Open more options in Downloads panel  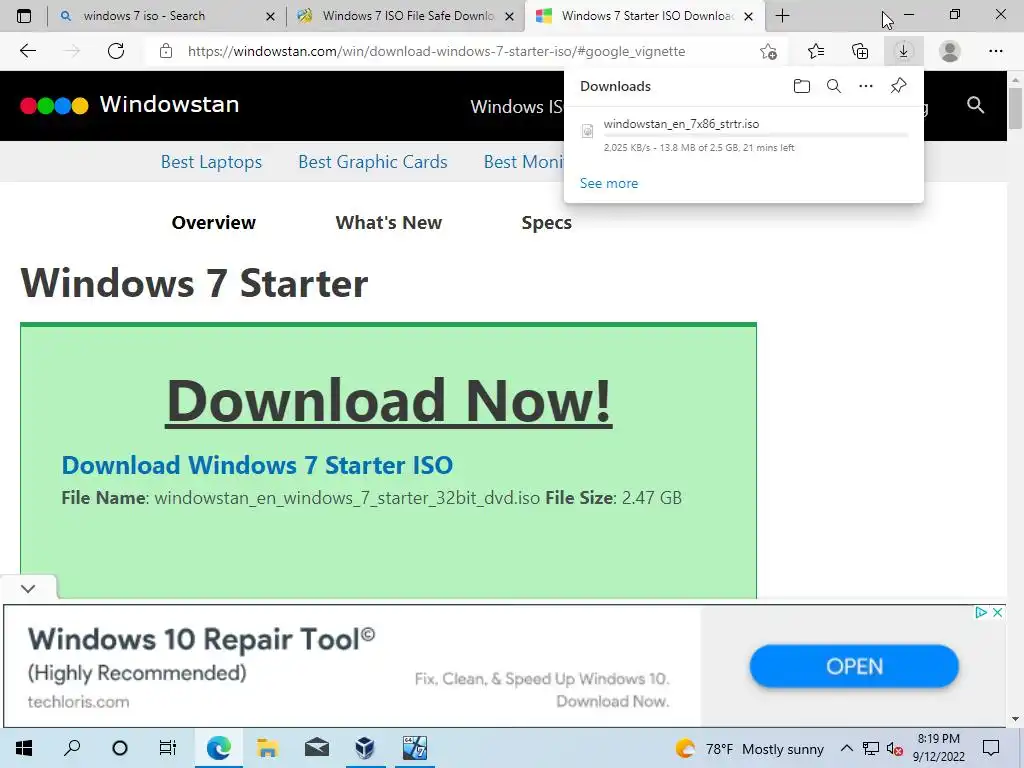pos(866,86)
